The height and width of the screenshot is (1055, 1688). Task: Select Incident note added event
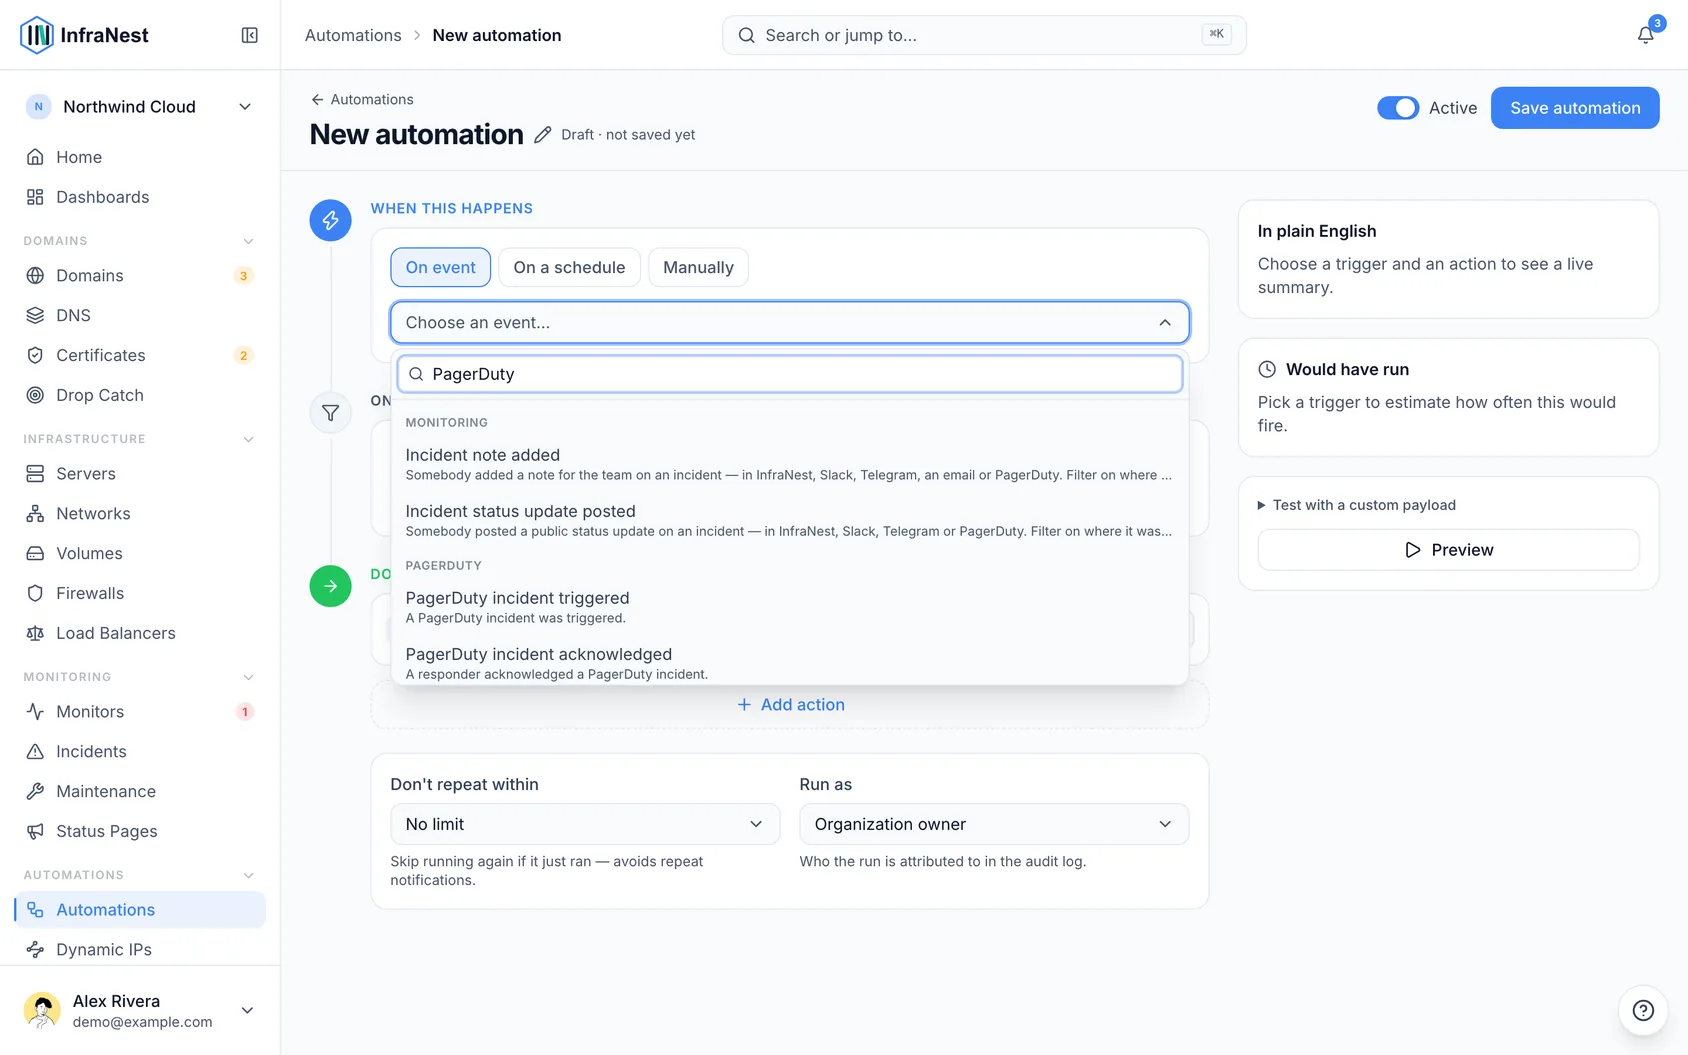pos(790,464)
